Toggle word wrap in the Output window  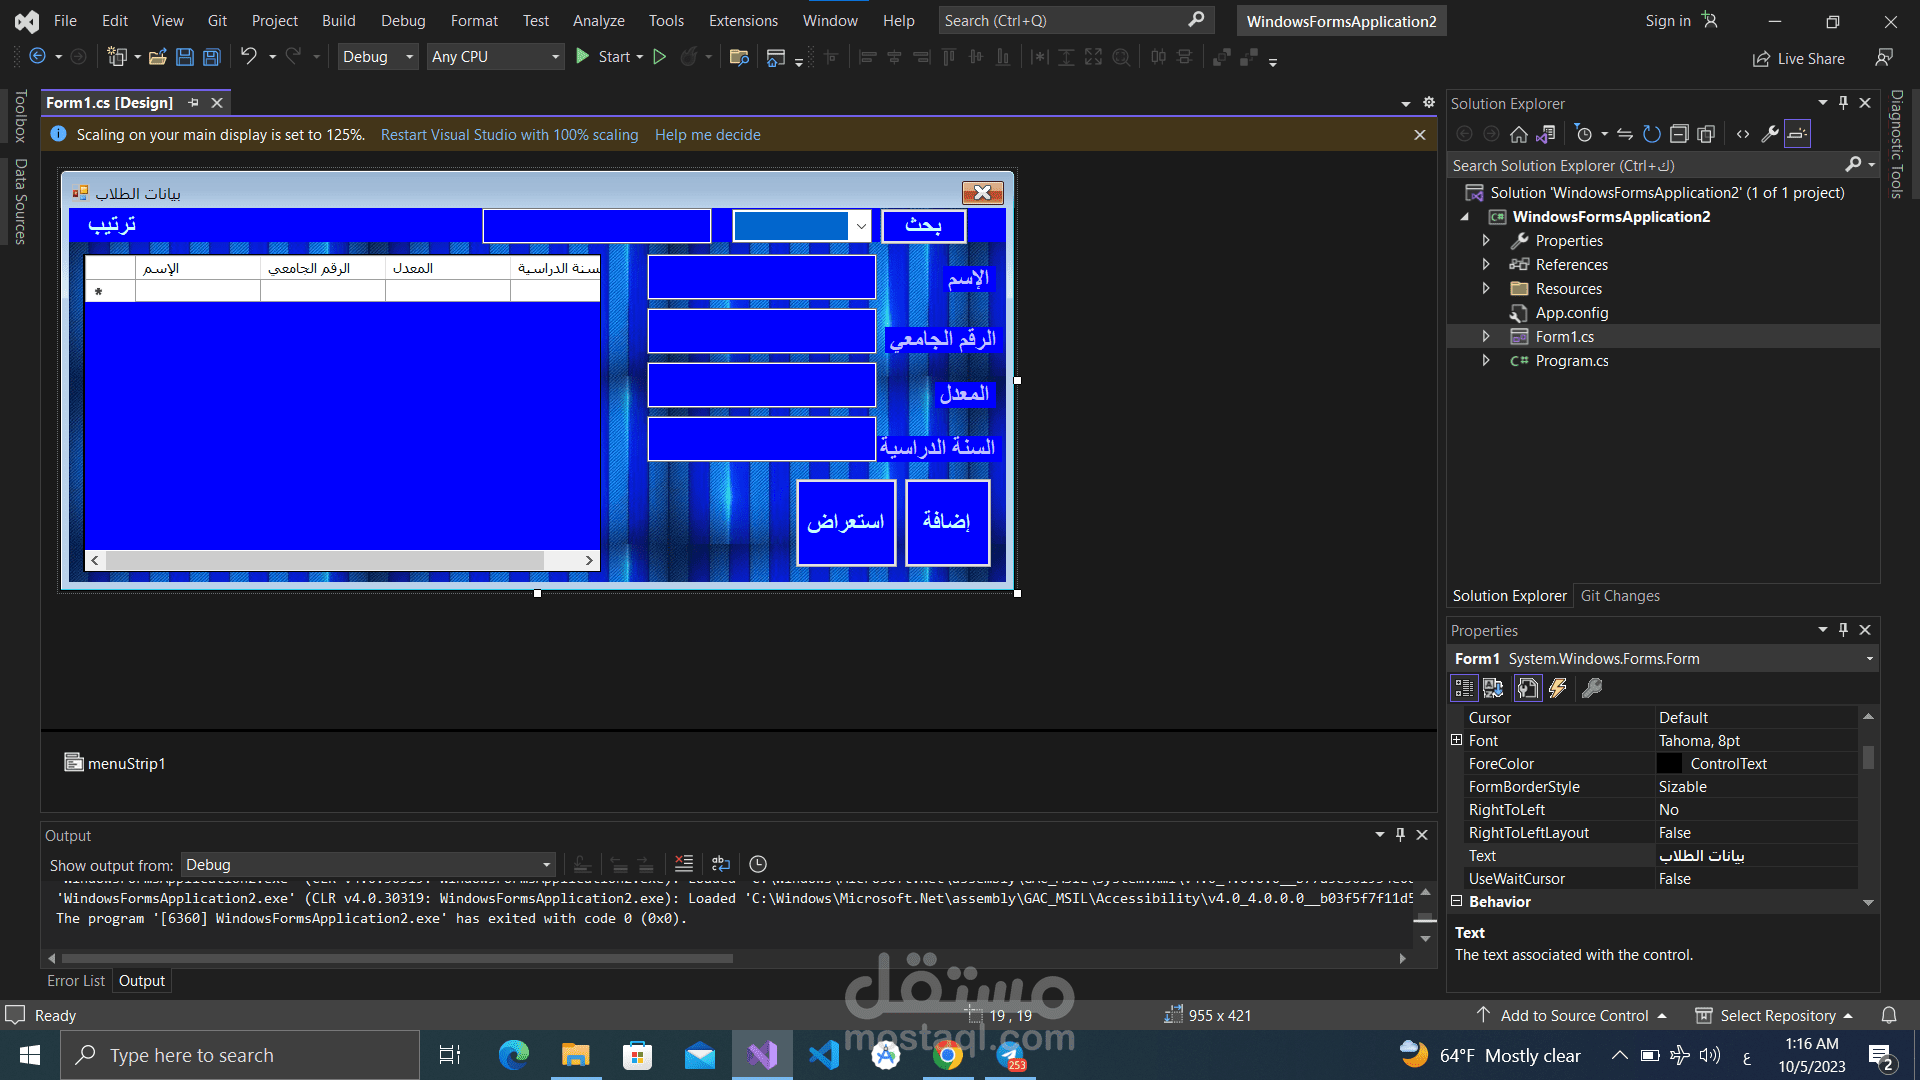coord(721,864)
